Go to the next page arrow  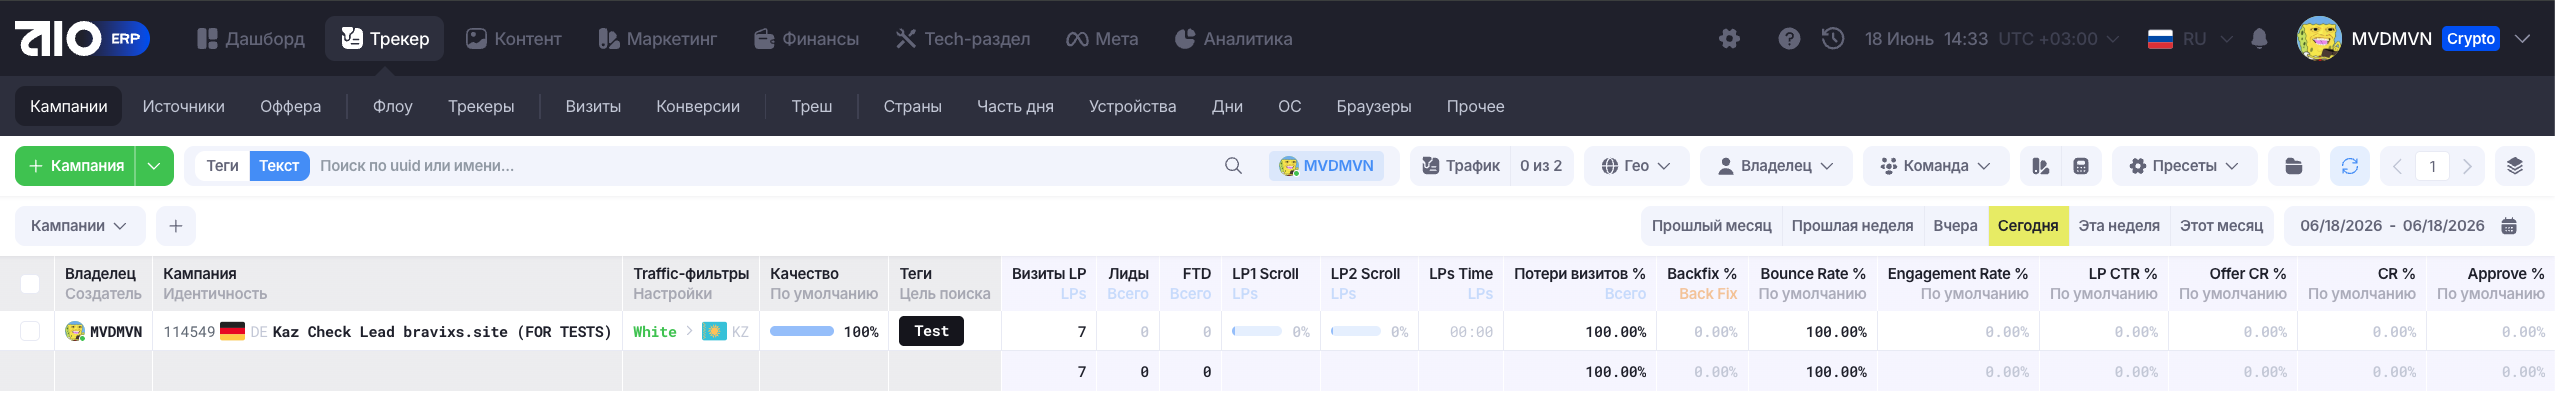click(2467, 166)
